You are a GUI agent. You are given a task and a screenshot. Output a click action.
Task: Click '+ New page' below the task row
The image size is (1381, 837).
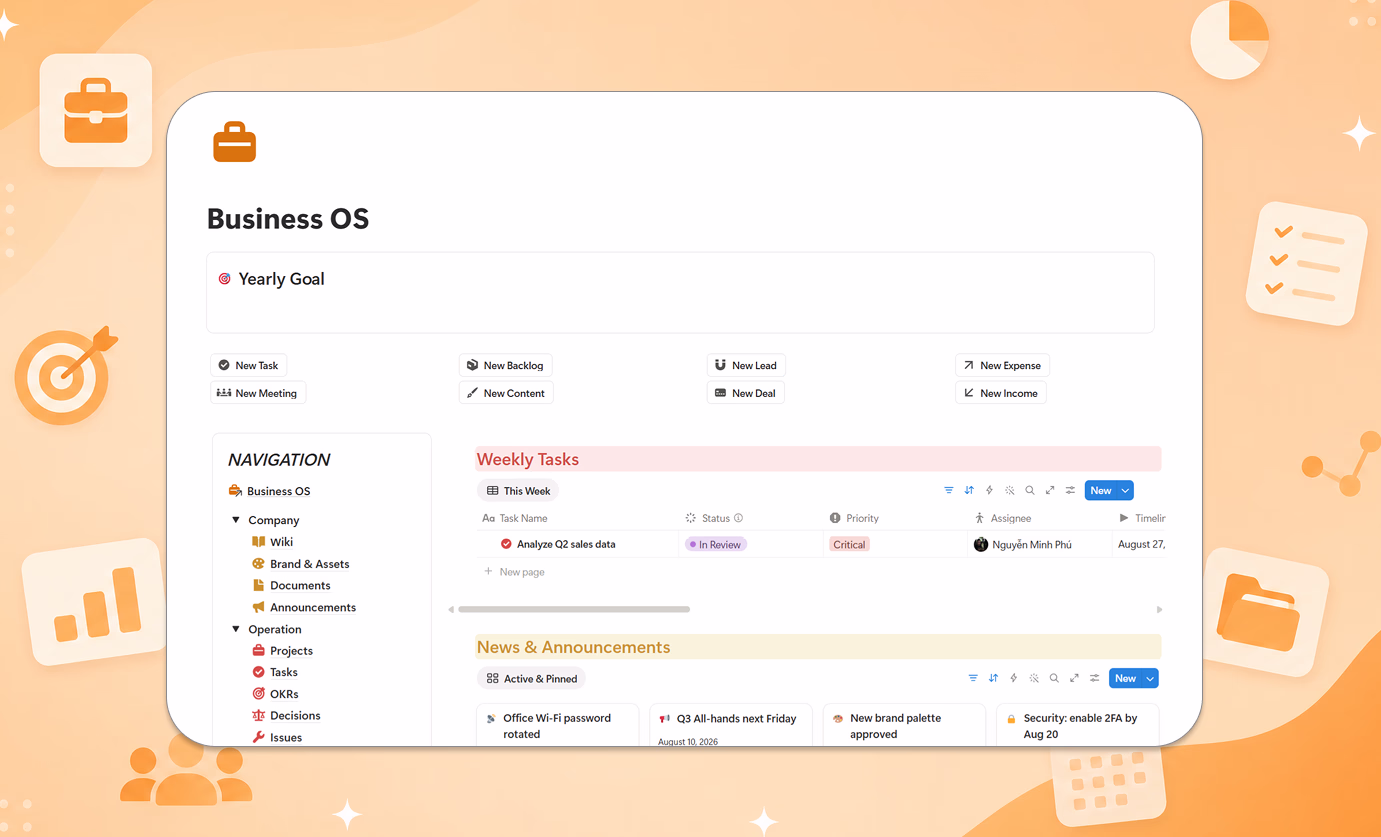pos(514,572)
